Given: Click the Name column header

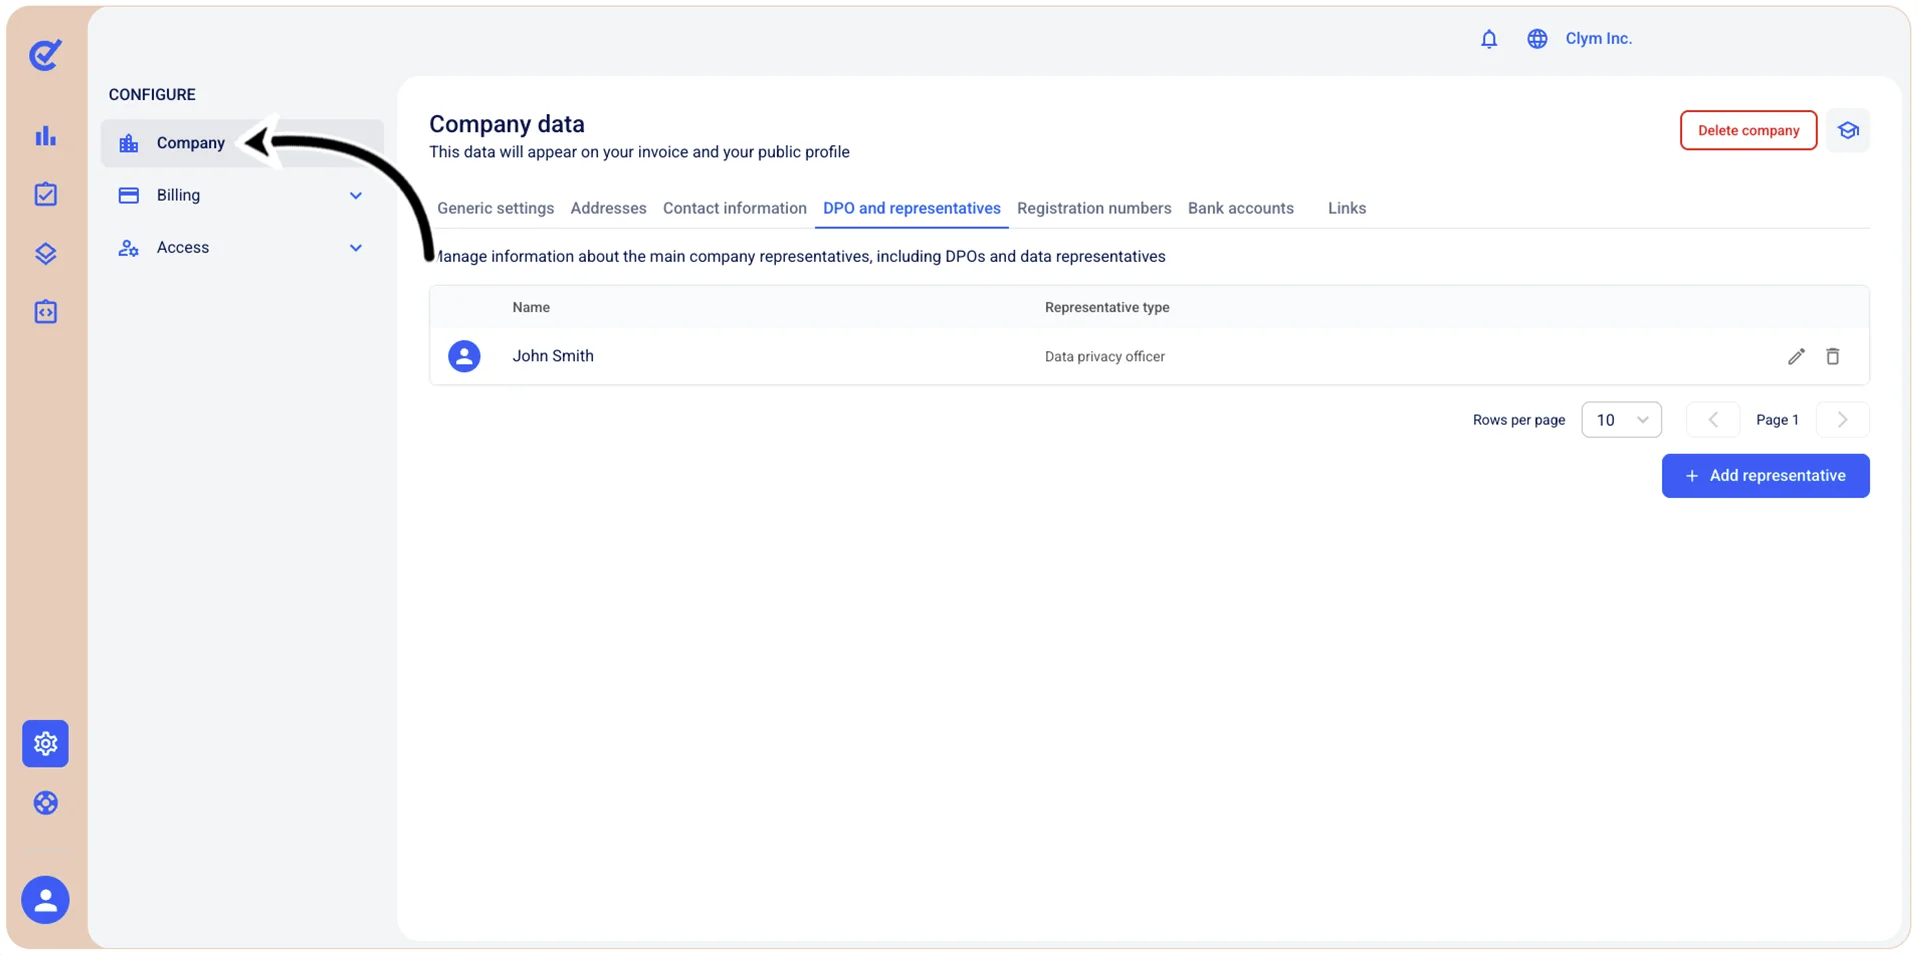Looking at the screenshot, I should [x=531, y=307].
